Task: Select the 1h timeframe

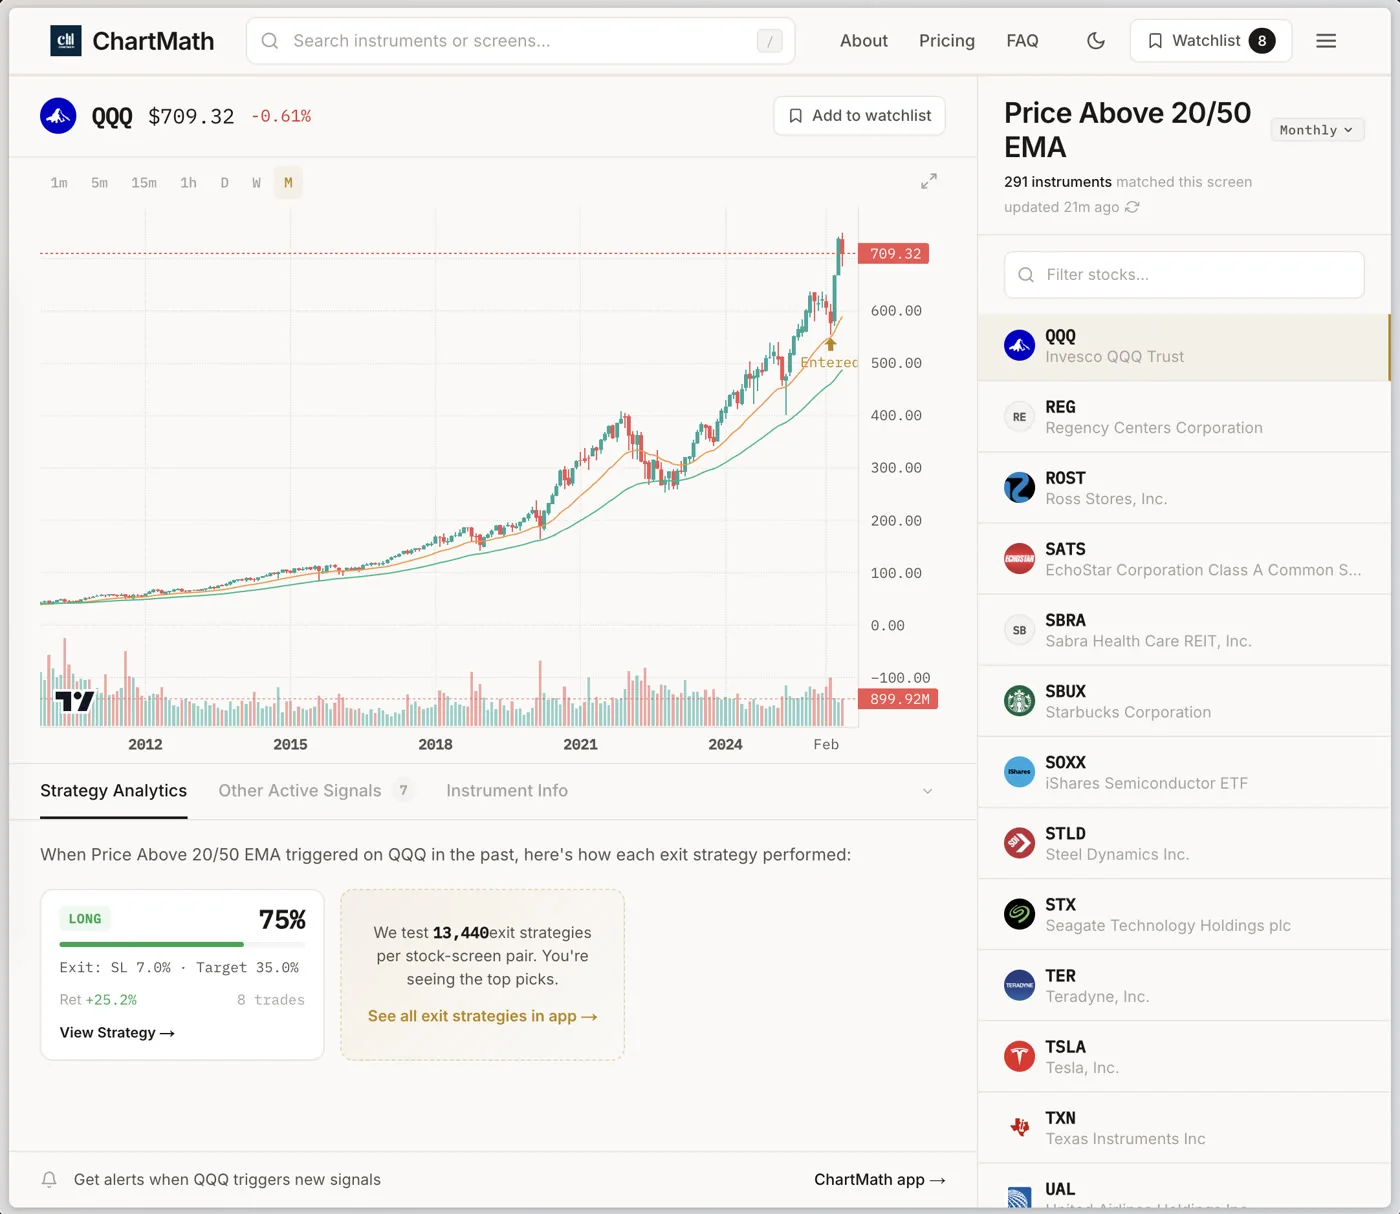Action: [x=188, y=183]
